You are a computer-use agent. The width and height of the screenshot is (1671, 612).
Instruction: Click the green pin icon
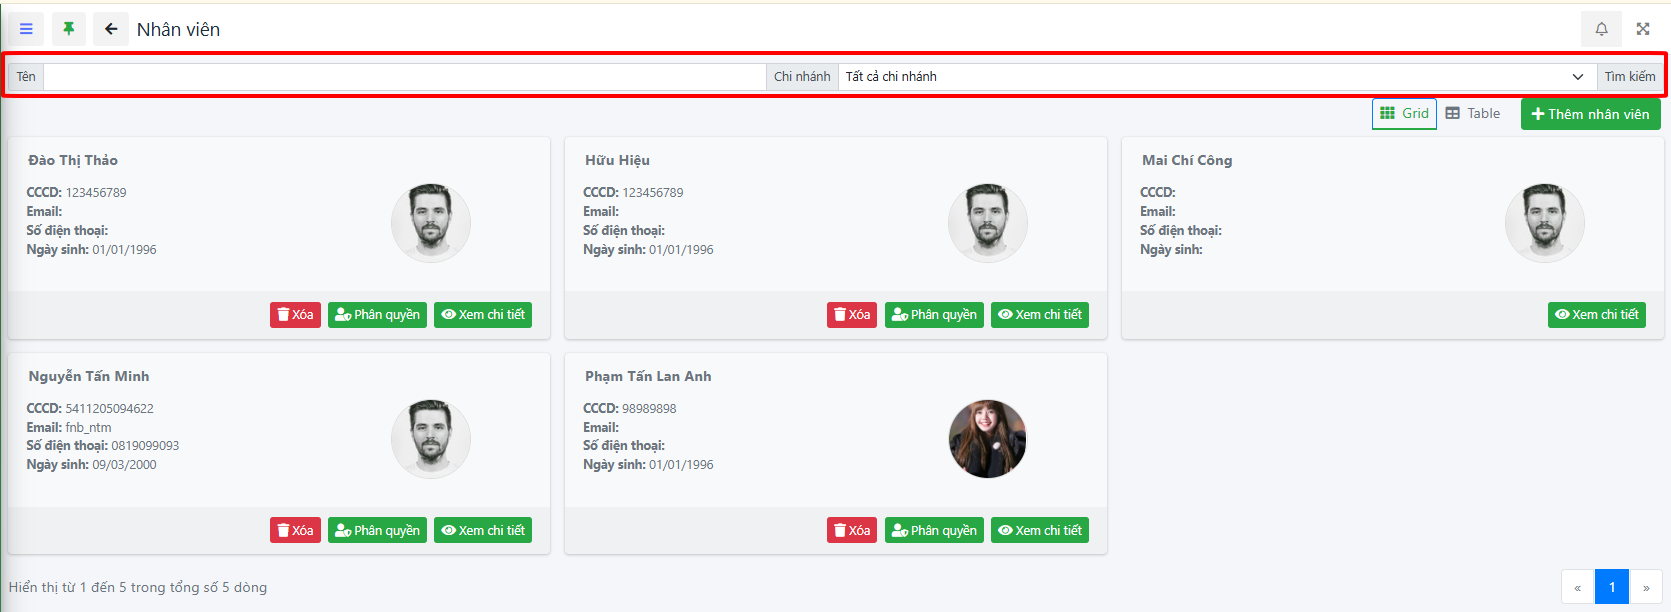tap(69, 29)
